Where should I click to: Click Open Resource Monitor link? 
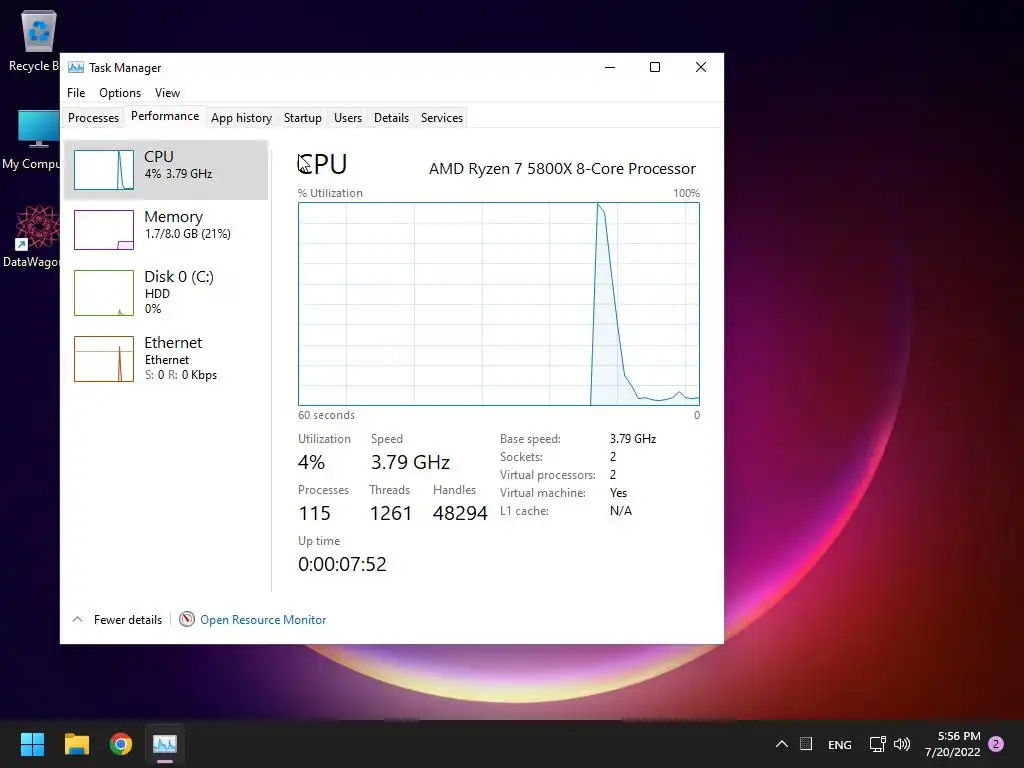pos(263,620)
